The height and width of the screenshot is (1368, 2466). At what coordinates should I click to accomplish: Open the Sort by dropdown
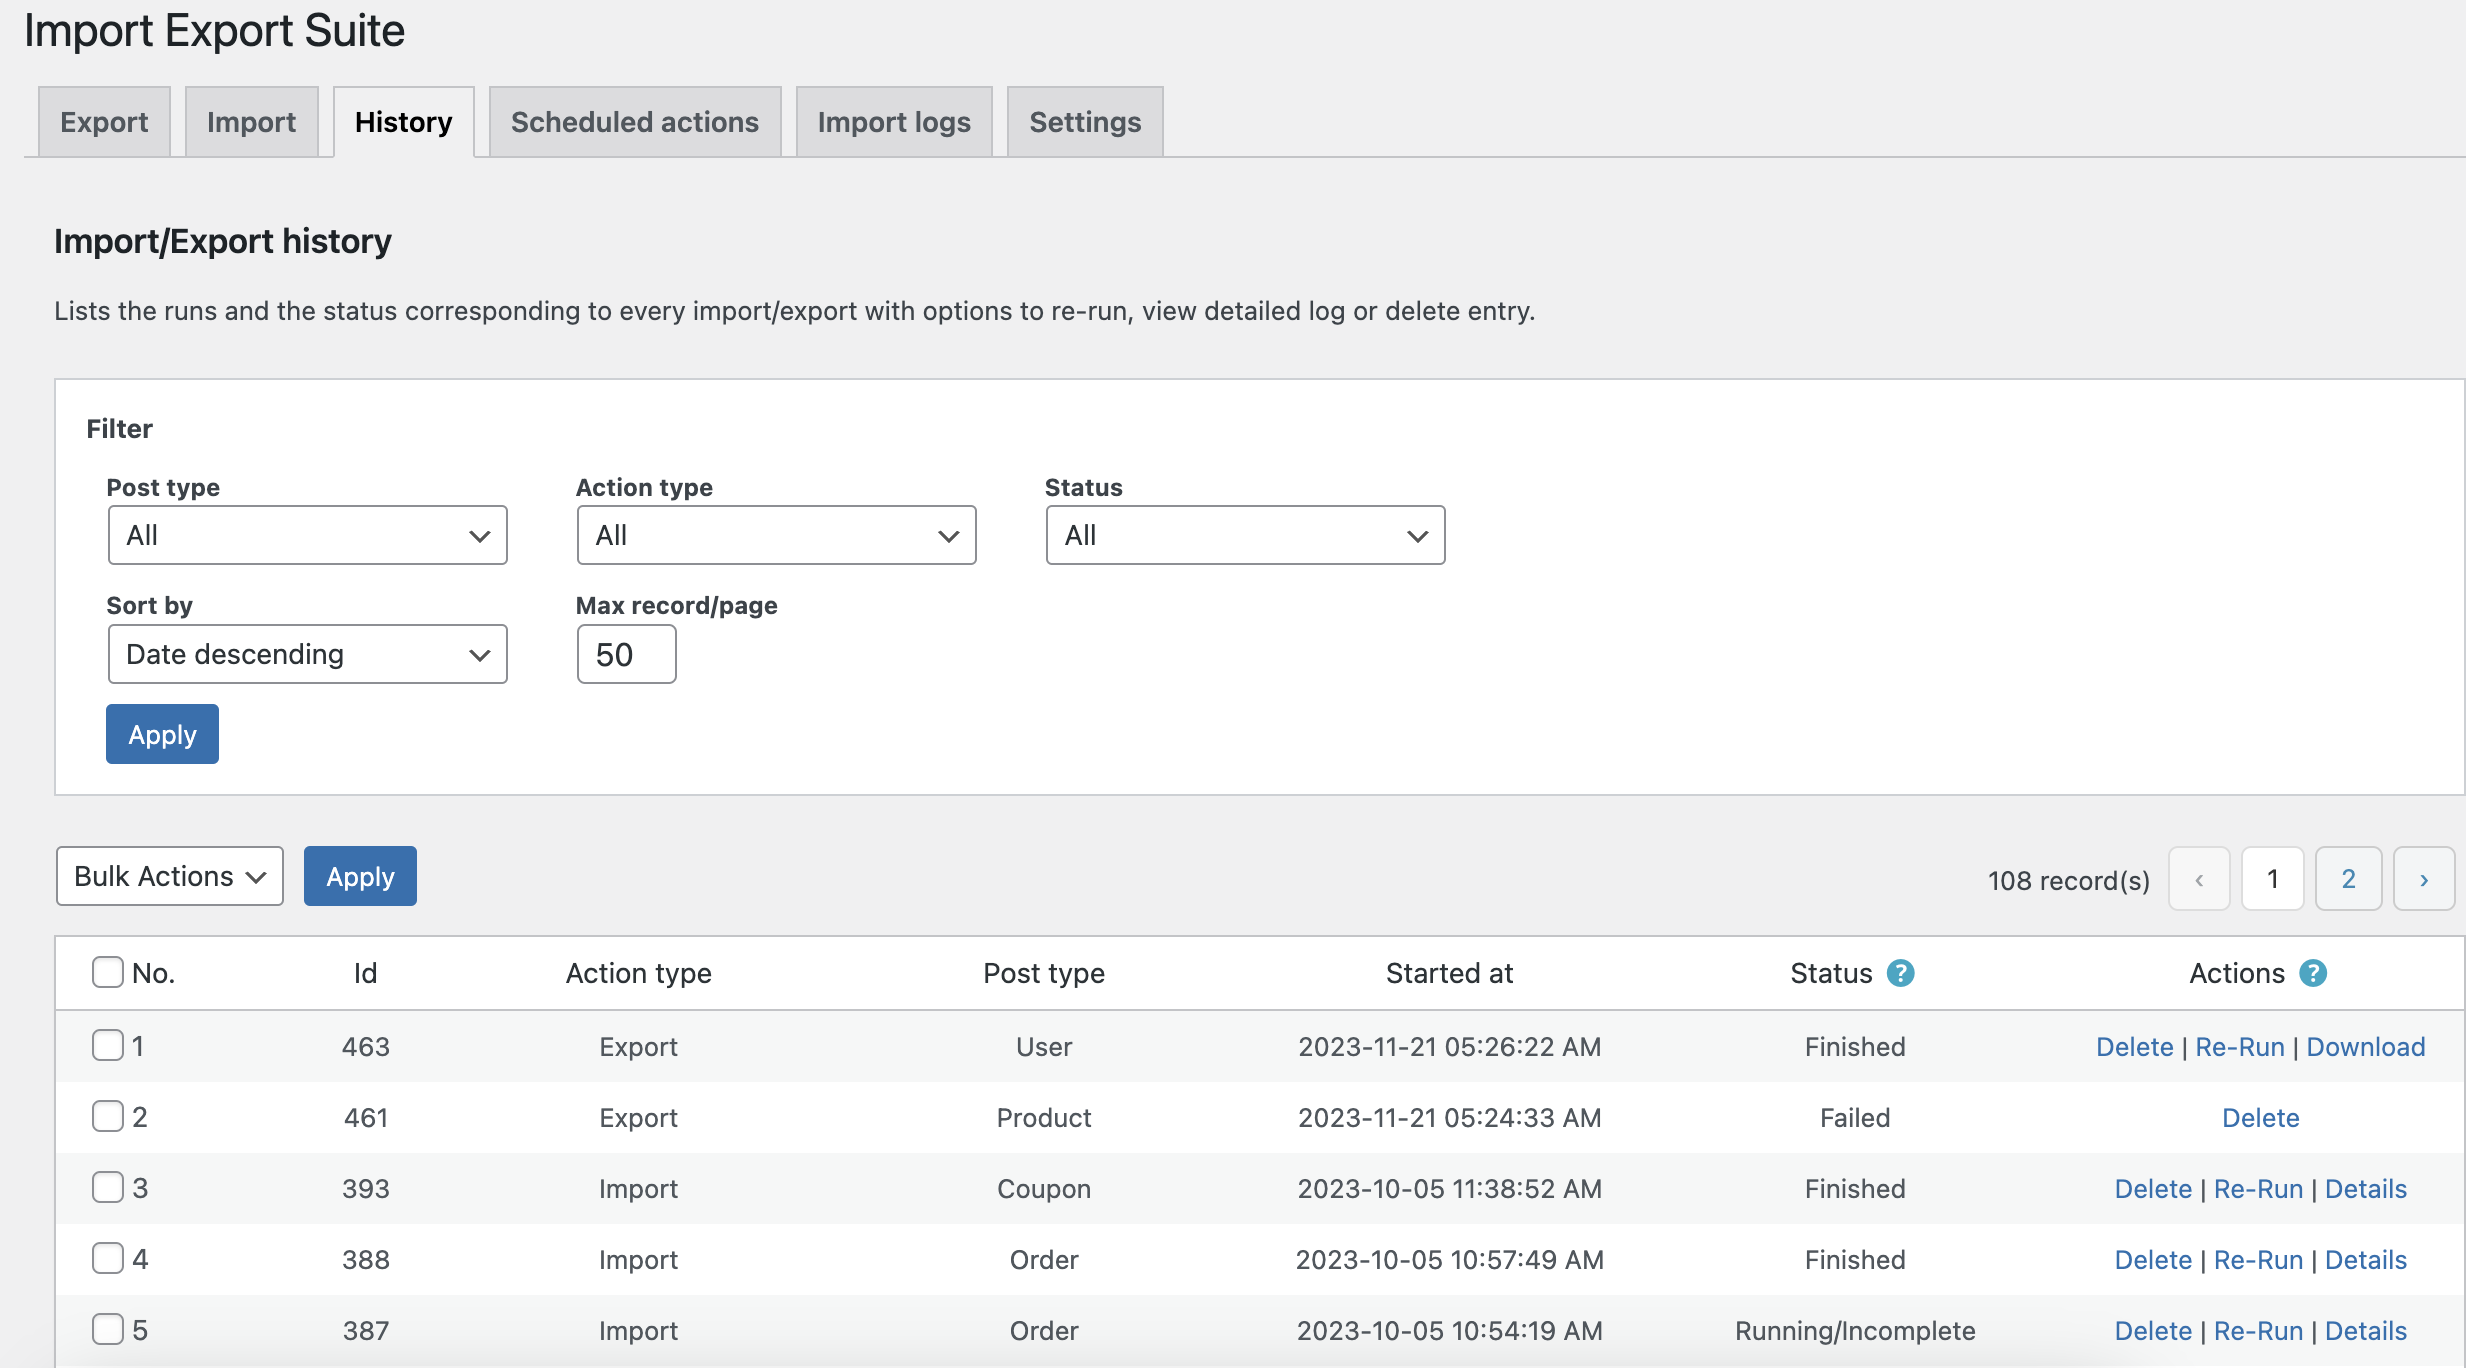[x=306, y=654]
